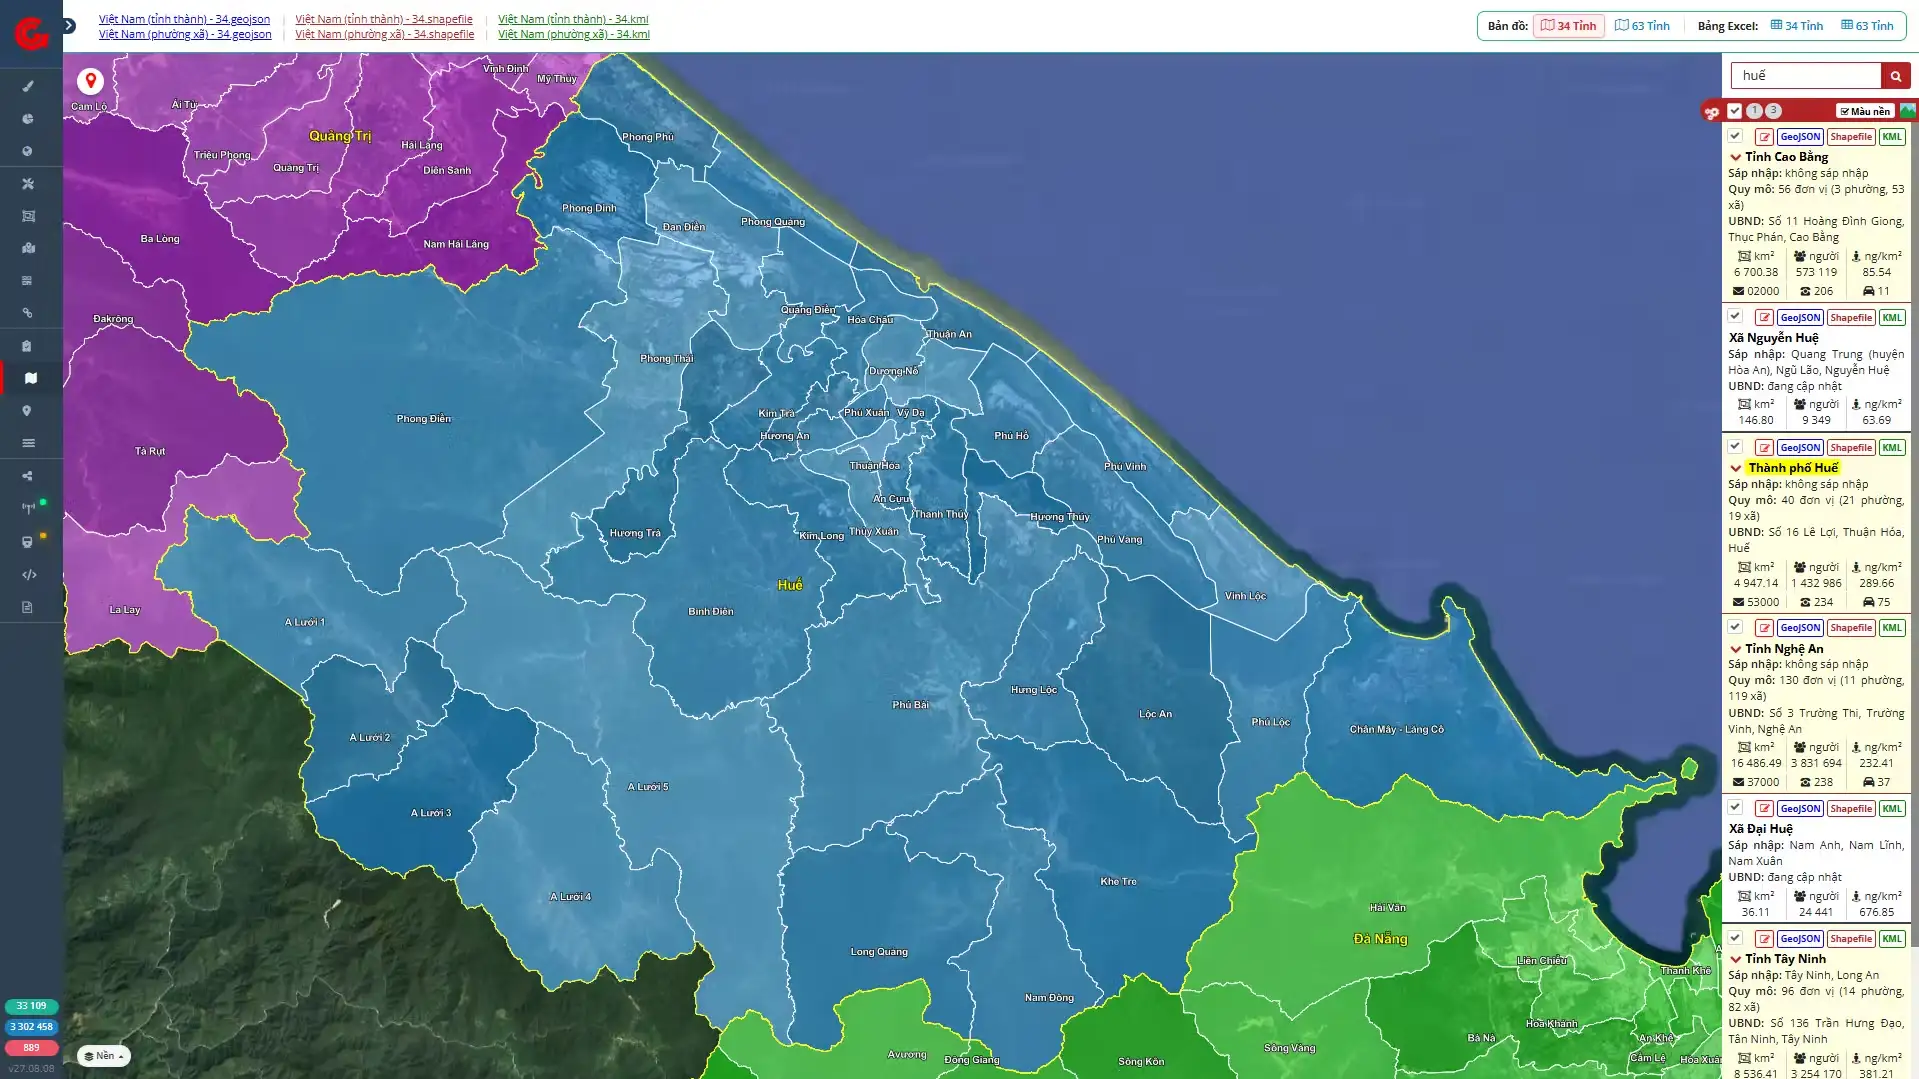Toggle the checkbox for Tỉnh Nghệ An
Image resolution: width=1919 pixels, height=1079 pixels.
[x=1735, y=627]
